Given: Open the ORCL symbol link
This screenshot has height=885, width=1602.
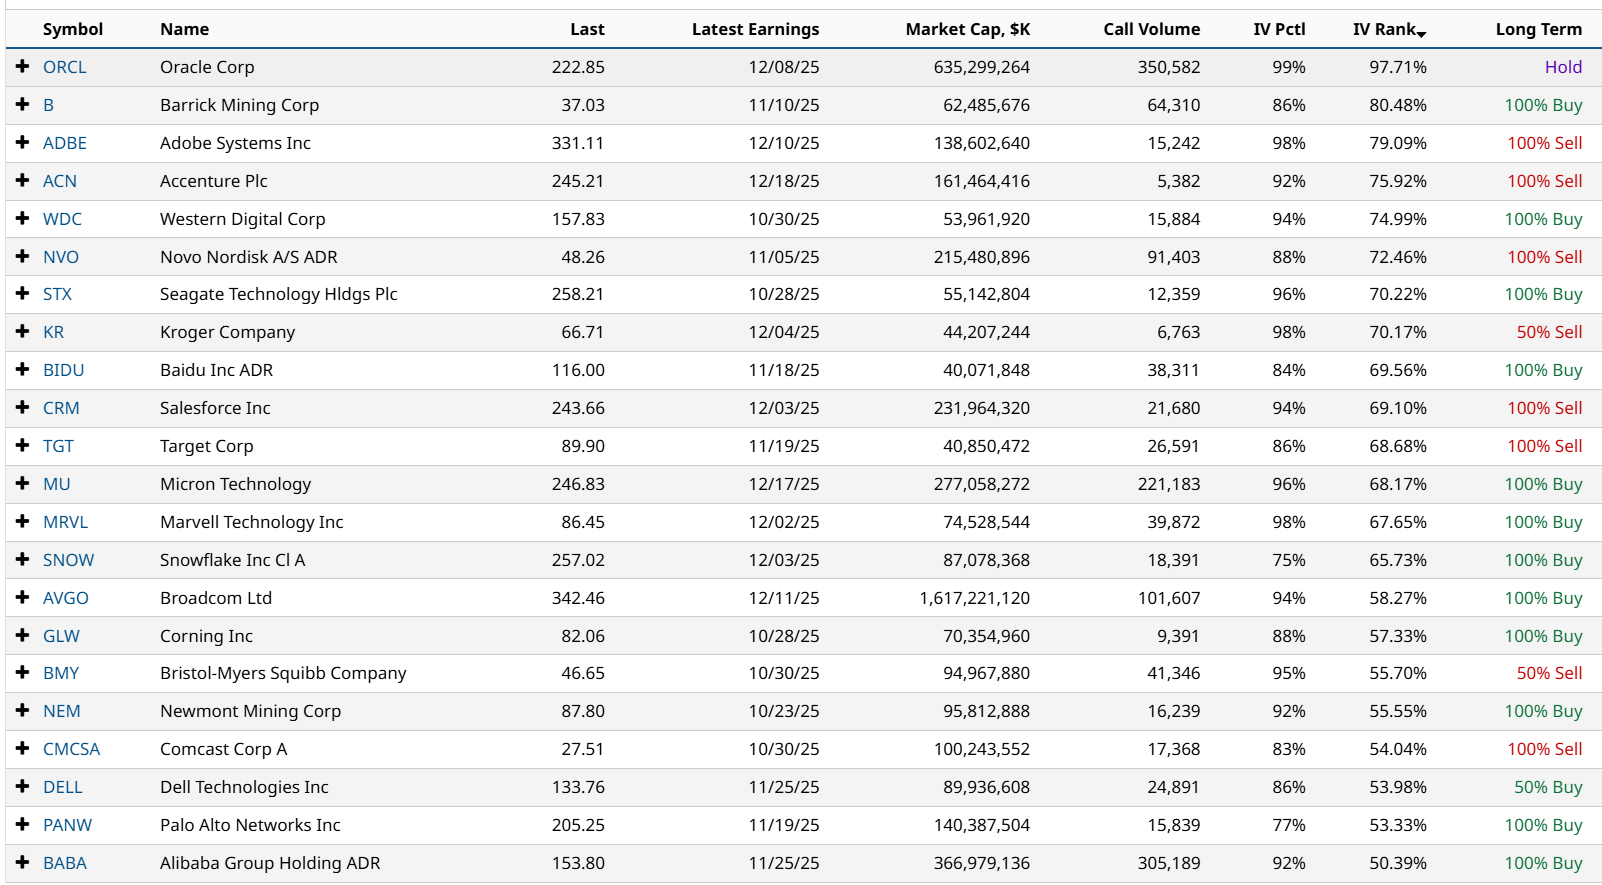Looking at the screenshot, I should pyautogui.click(x=65, y=67).
